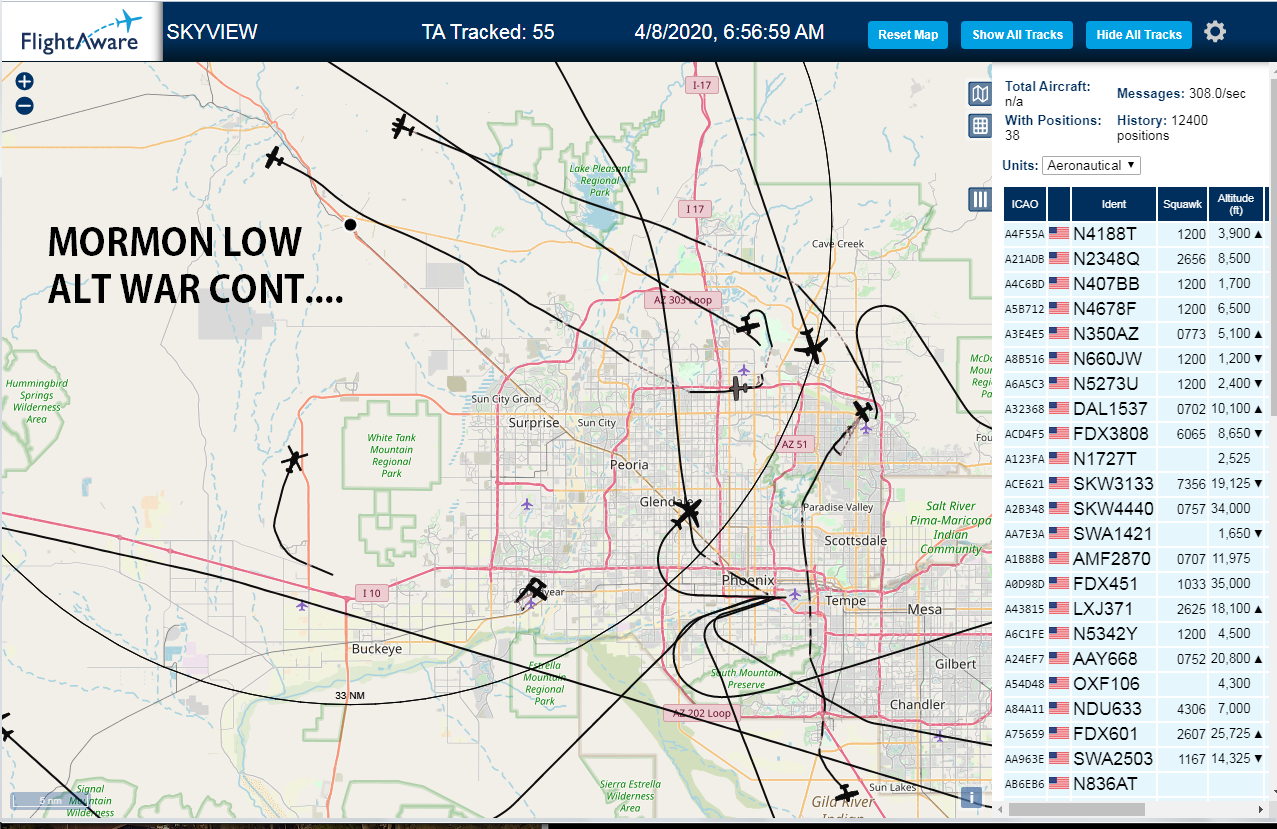The height and width of the screenshot is (829, 1277).
Task: Click Show All Tracks
Action: point(1017,35)
